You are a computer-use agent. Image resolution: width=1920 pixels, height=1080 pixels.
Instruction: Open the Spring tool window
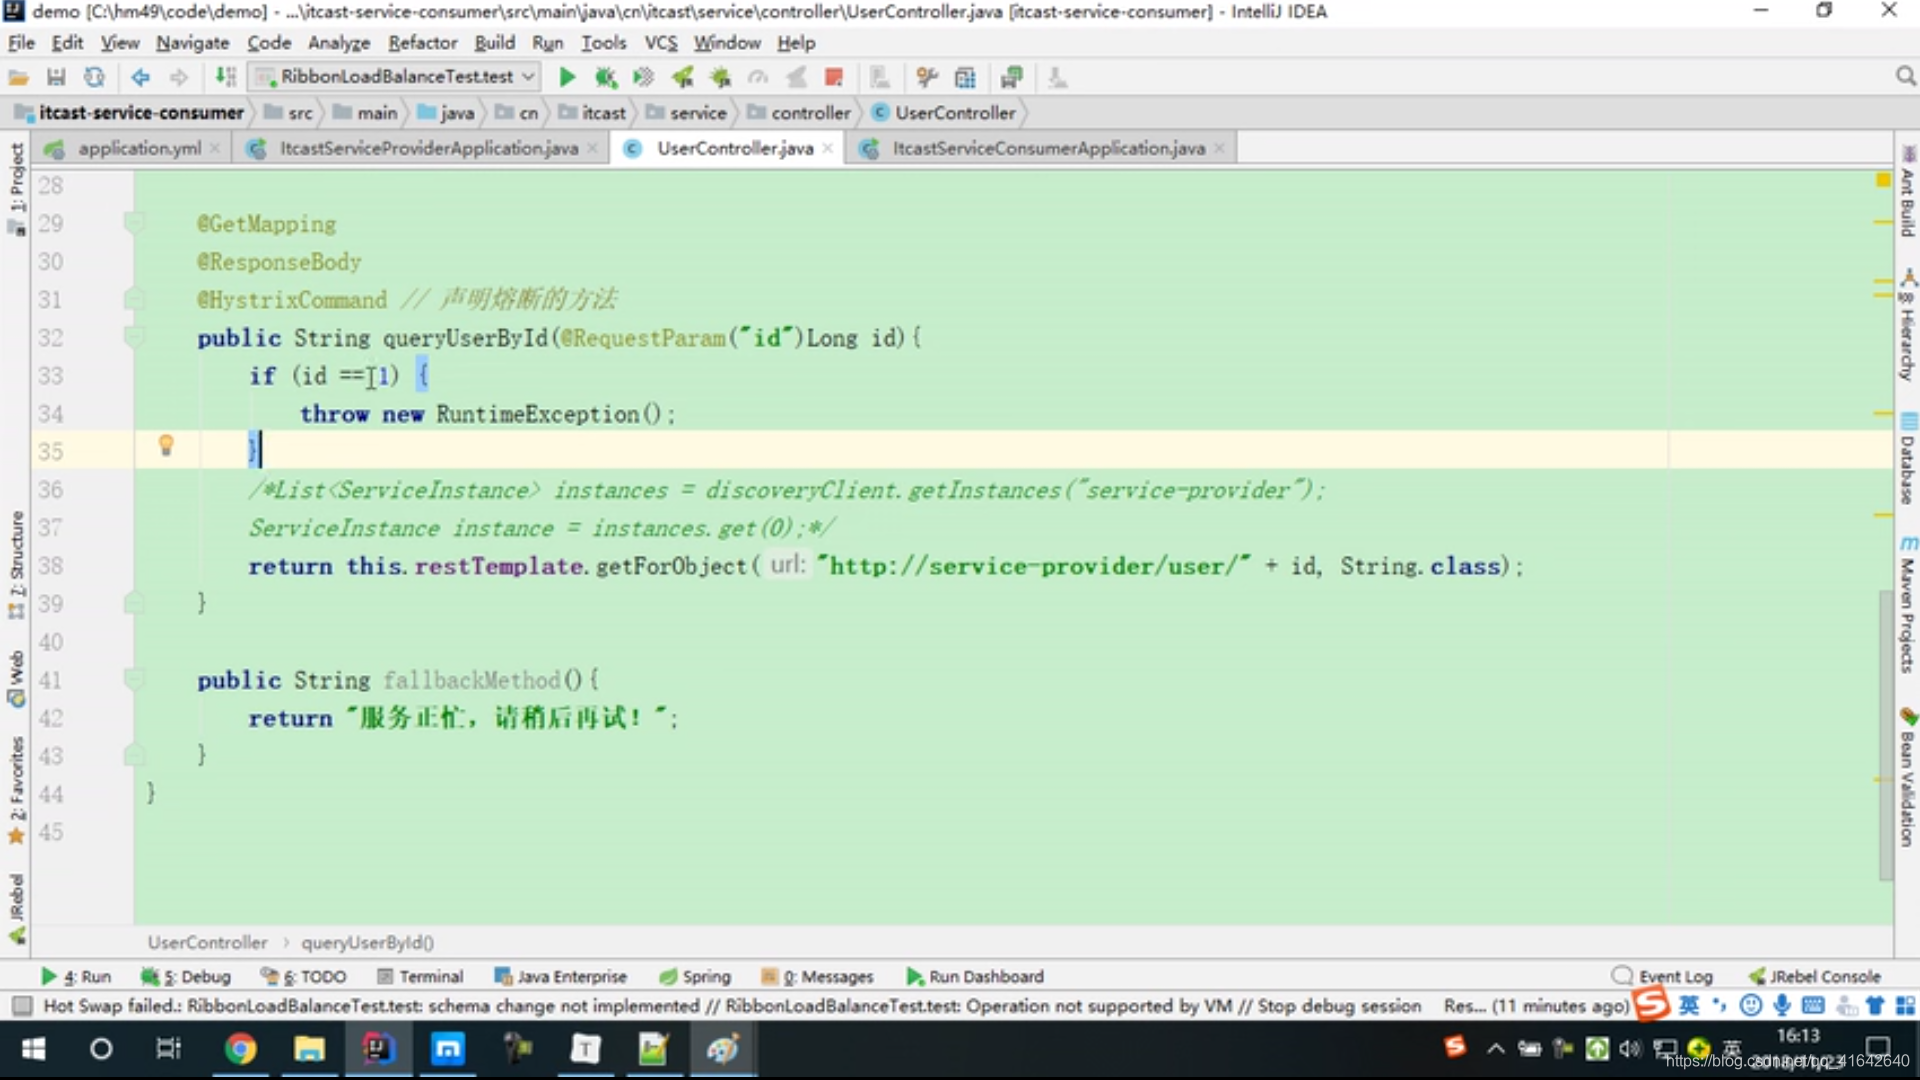point(695,976)
